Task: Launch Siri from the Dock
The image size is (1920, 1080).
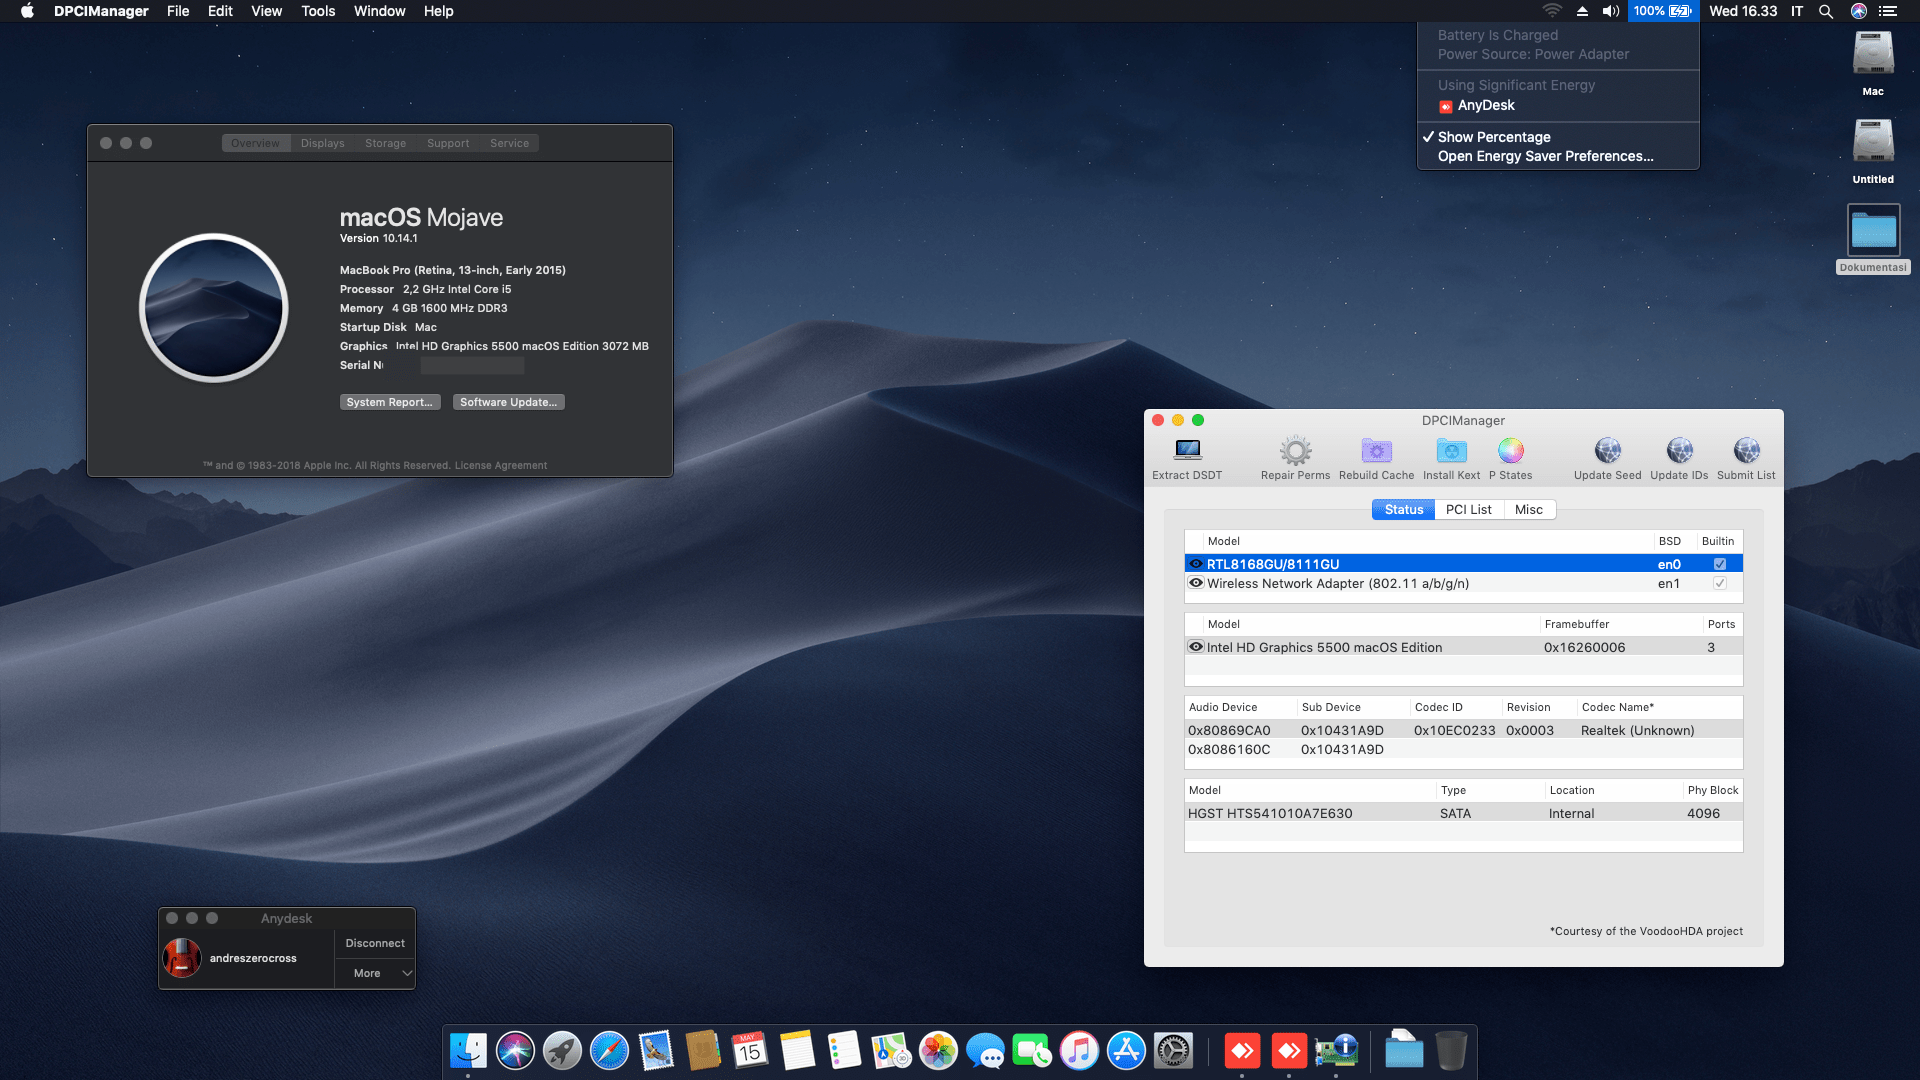Action: (515, 1051)
